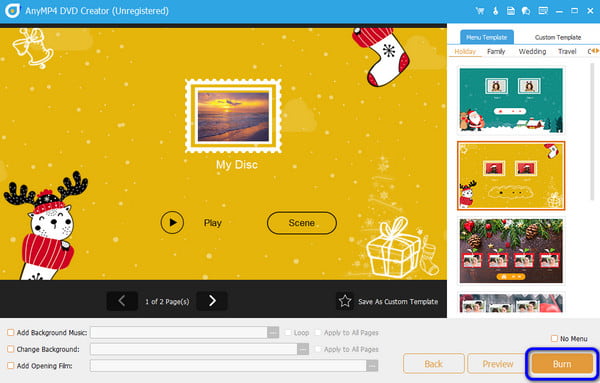The width and height of the screenshot is (600, 383).
Task: Choose the green Santa holiday template thumbnail
Action: click(x=511, y=100)
